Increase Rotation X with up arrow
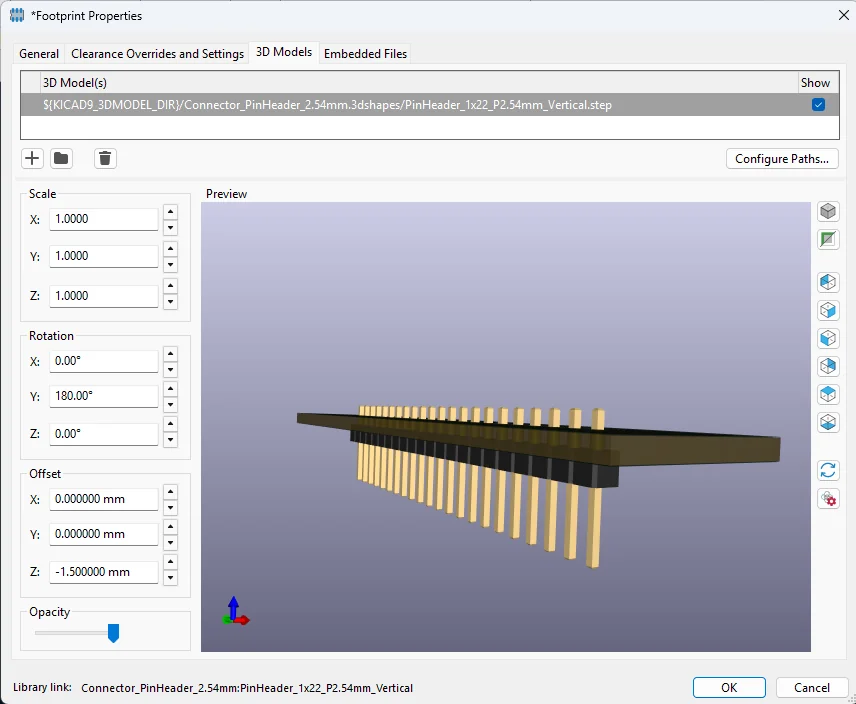The width and height of the screenshot is (856, 704). pyautogui.click(x=170, y=354)
